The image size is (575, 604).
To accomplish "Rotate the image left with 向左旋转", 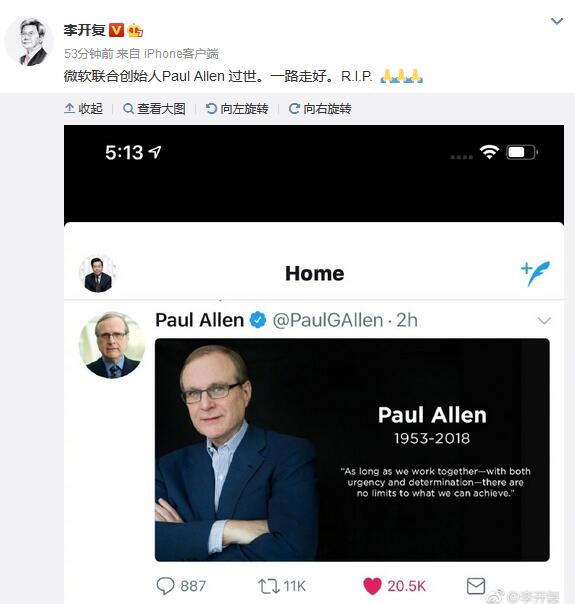I will click(237, 109).
